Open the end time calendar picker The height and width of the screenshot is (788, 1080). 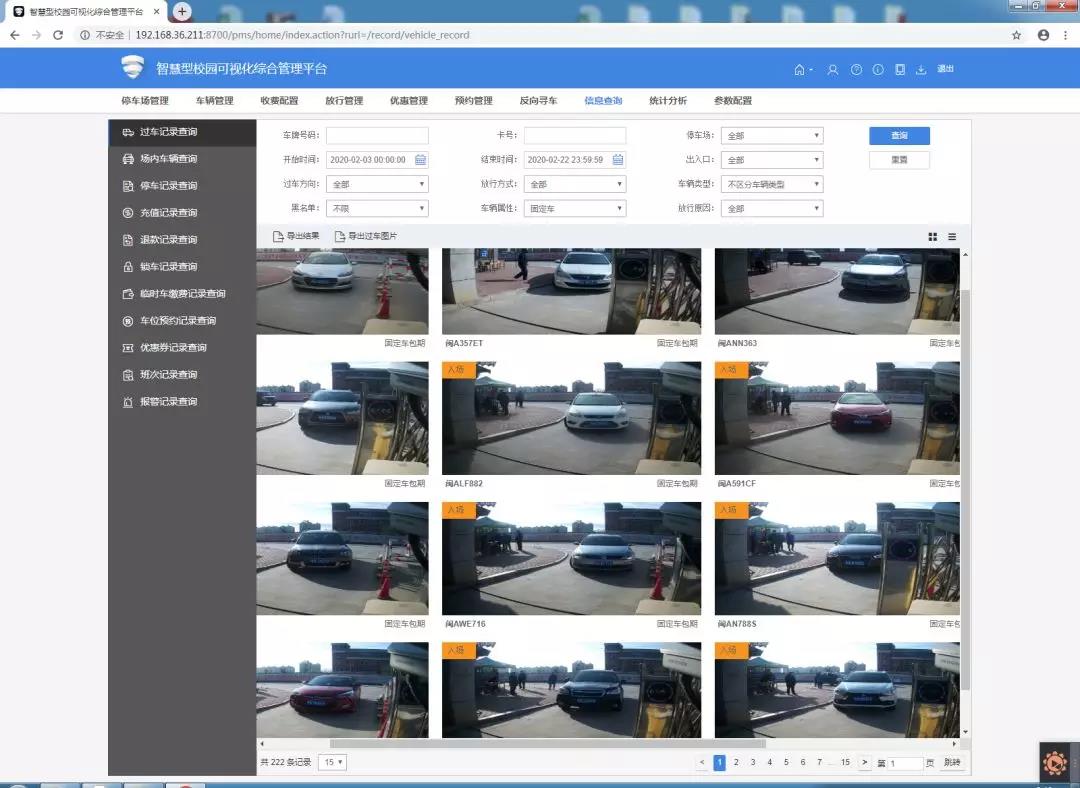click(618, 160)
